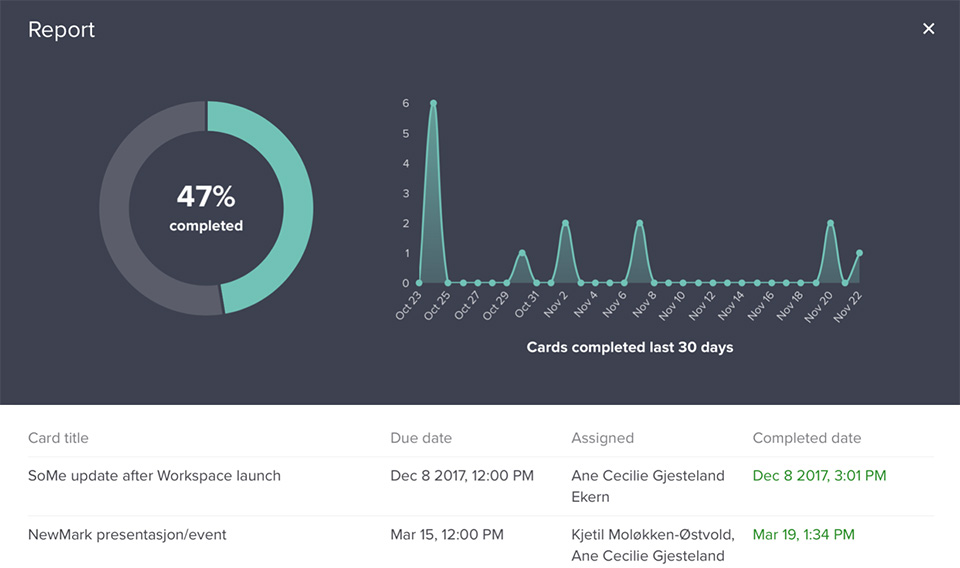
Task: Click the Nov 16 axis label
Action: click(x=760, y=305)
